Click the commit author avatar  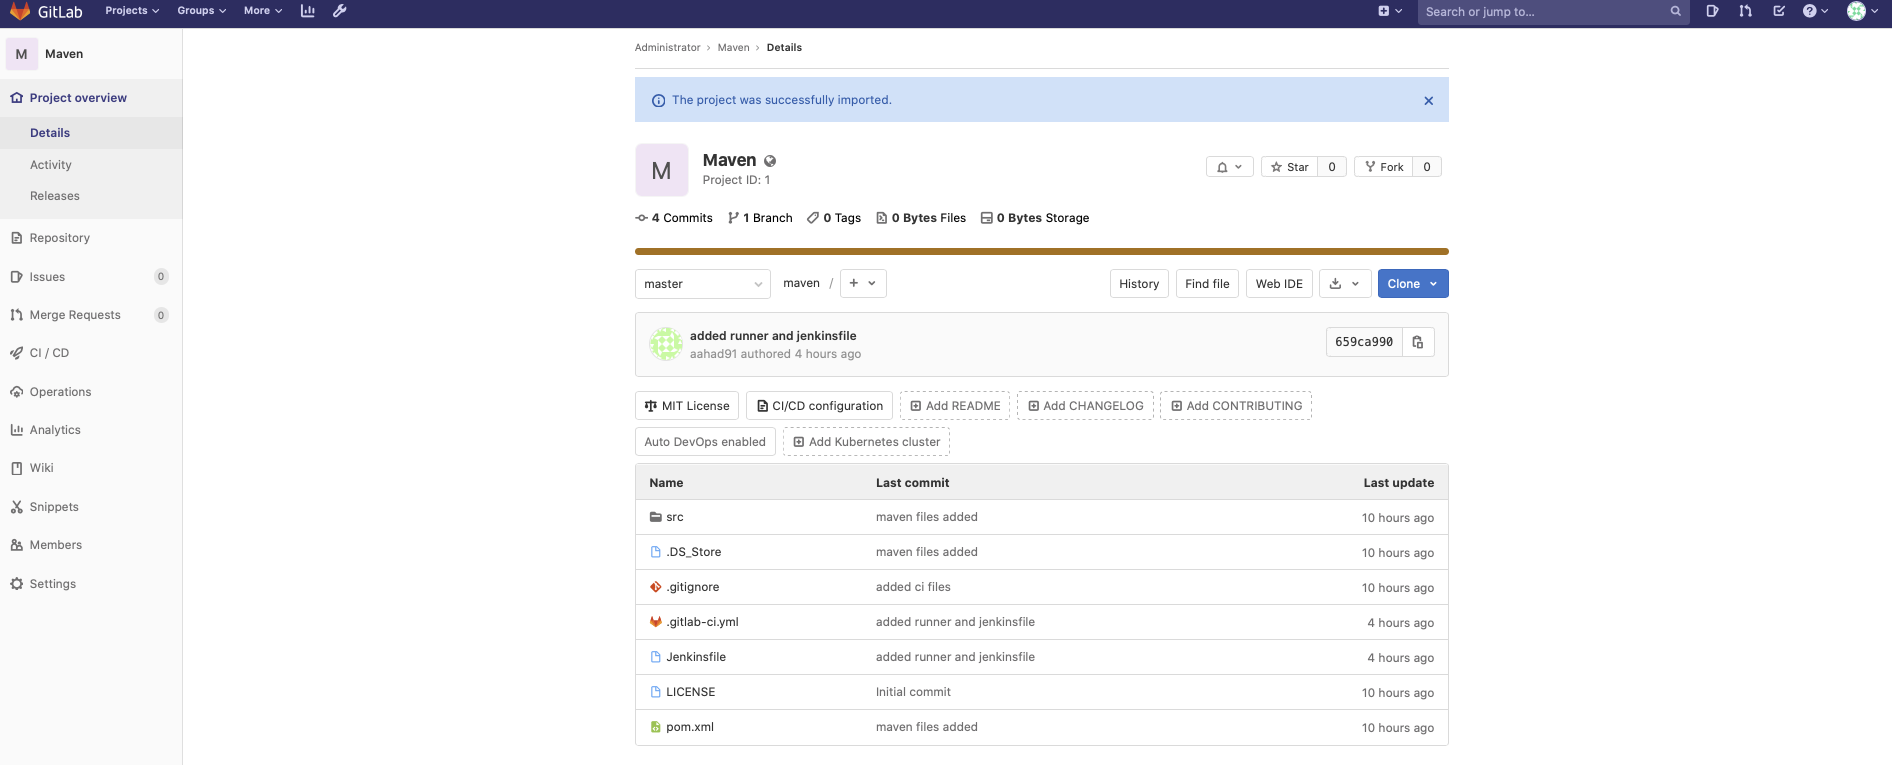pos(666,344)
